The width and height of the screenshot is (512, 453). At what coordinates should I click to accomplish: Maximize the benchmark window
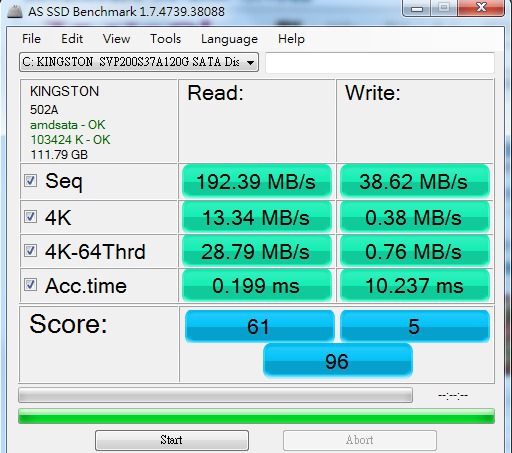(444, 8)
